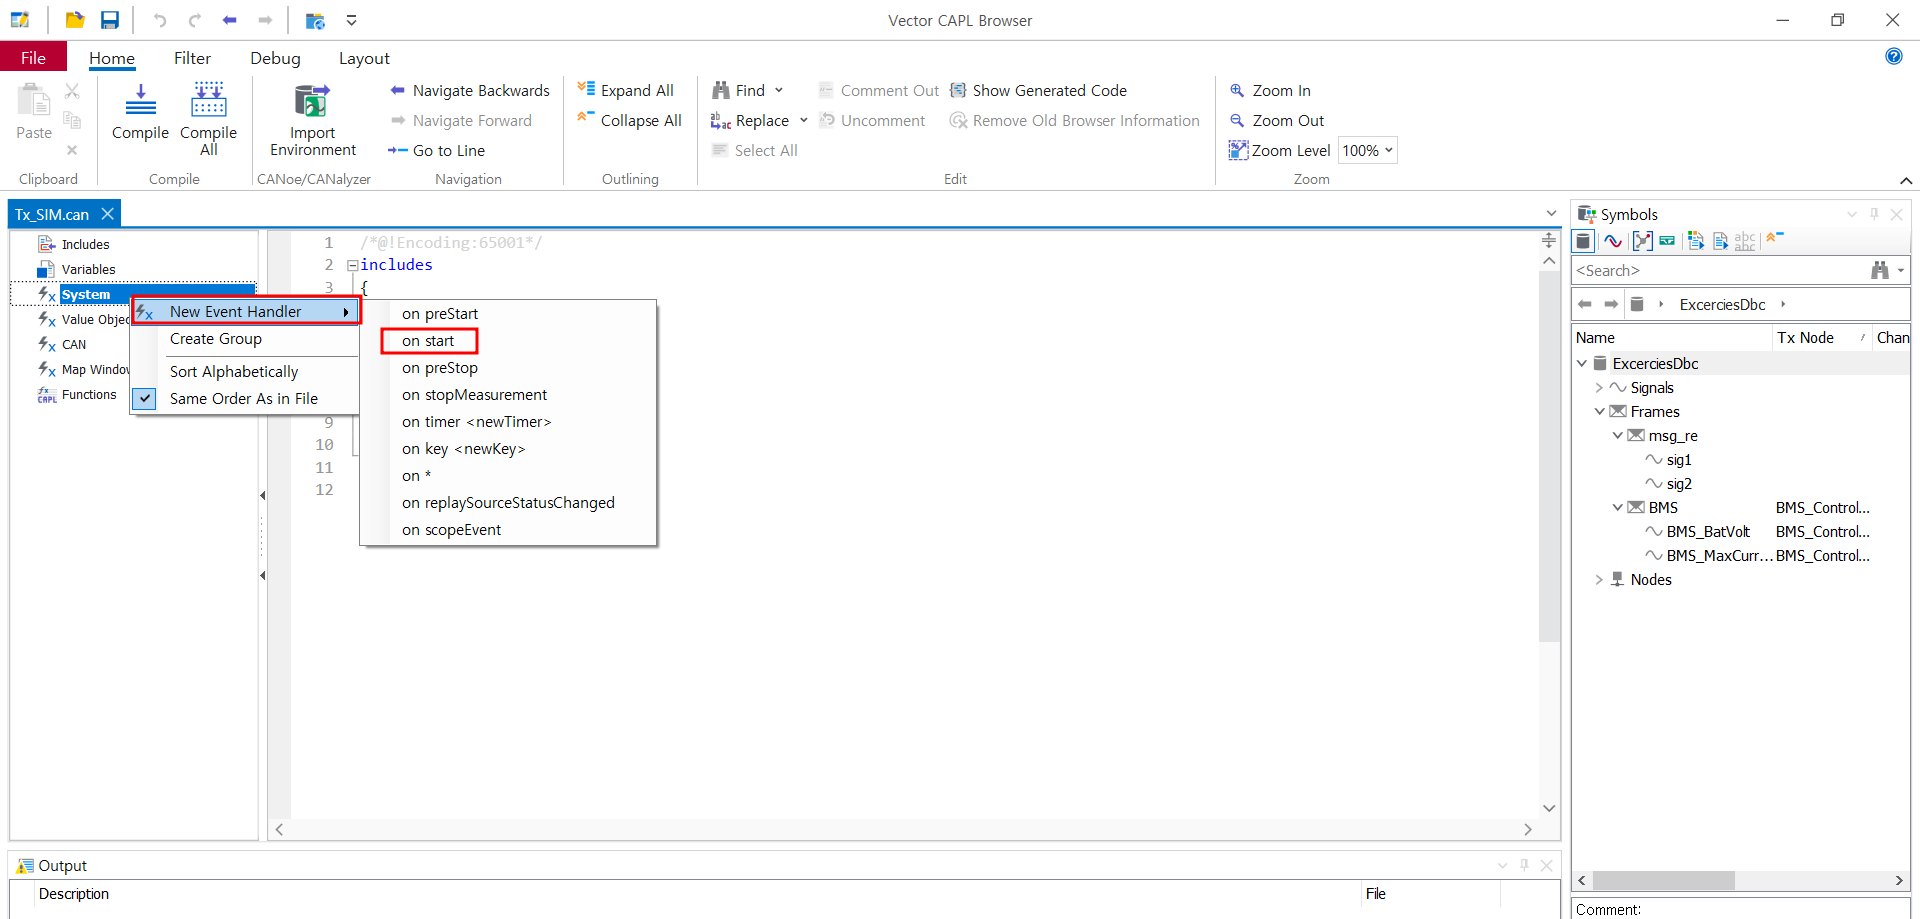Screen dimensions: 1920x919
Task: Open file from quick access toolbar
Action: pos(75,20)
